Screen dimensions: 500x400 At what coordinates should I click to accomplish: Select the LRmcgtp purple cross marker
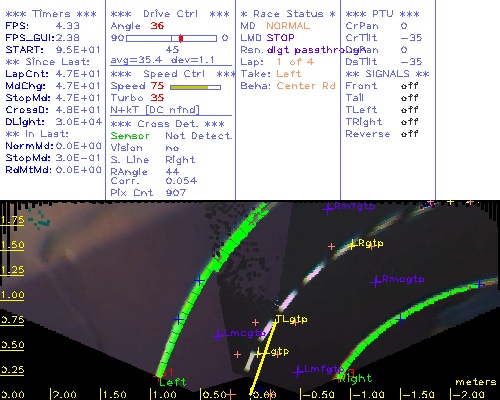pyautogui.click(x=376, y=281)
